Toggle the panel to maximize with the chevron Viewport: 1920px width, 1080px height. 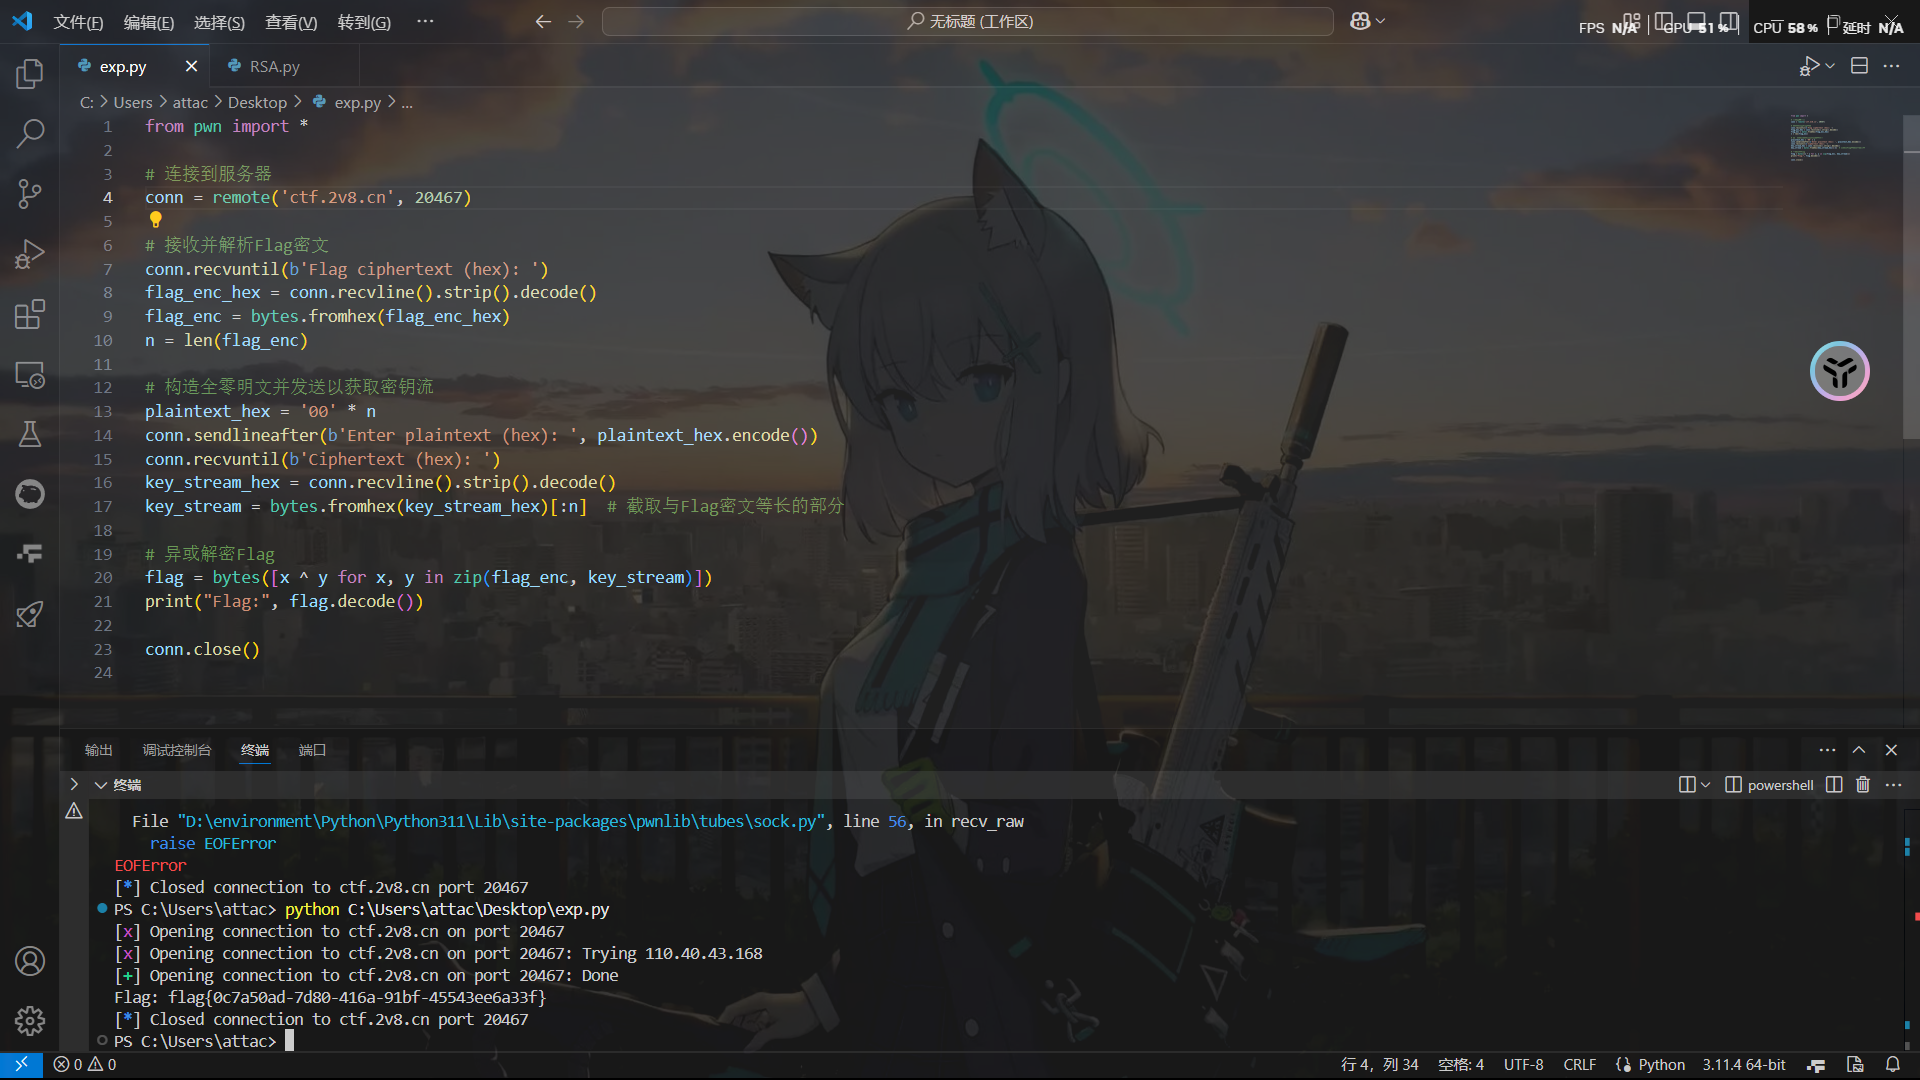tap(1859, 749)
